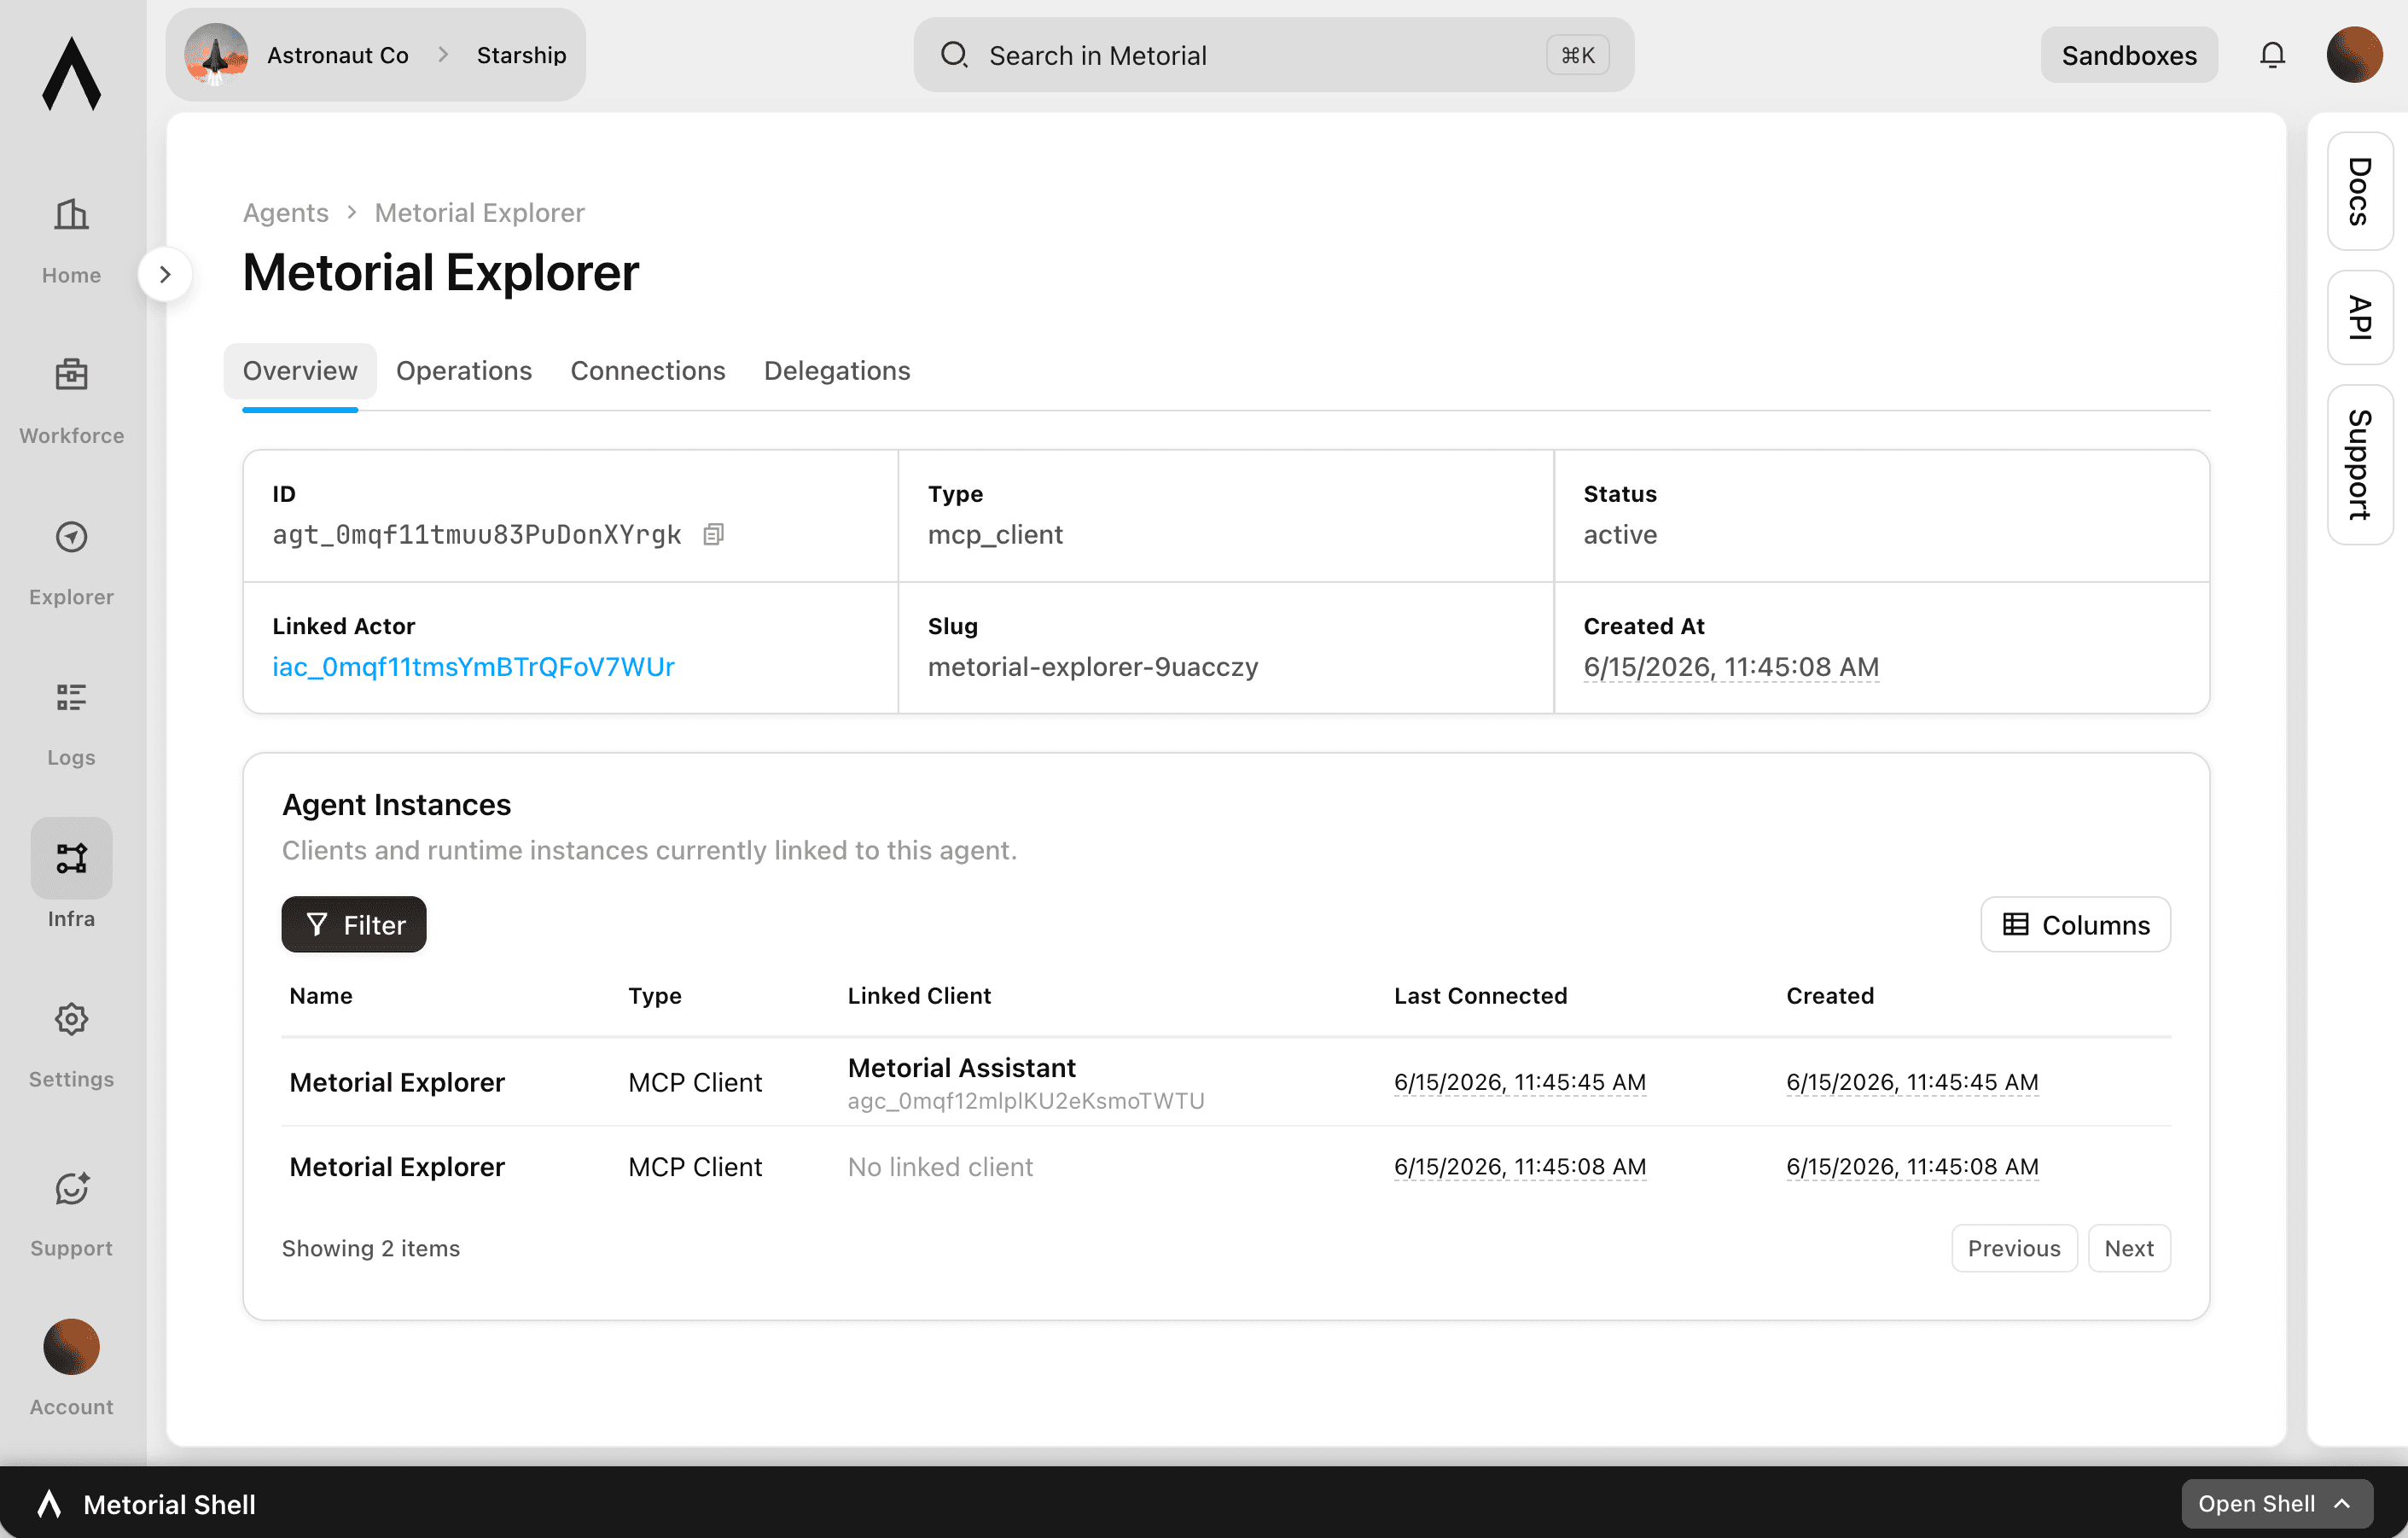Open Metorial Explorer row linked to Metorial Assistant
The height and width of the screenshot is (1538, 2408).
(x=1226, y=1082)
